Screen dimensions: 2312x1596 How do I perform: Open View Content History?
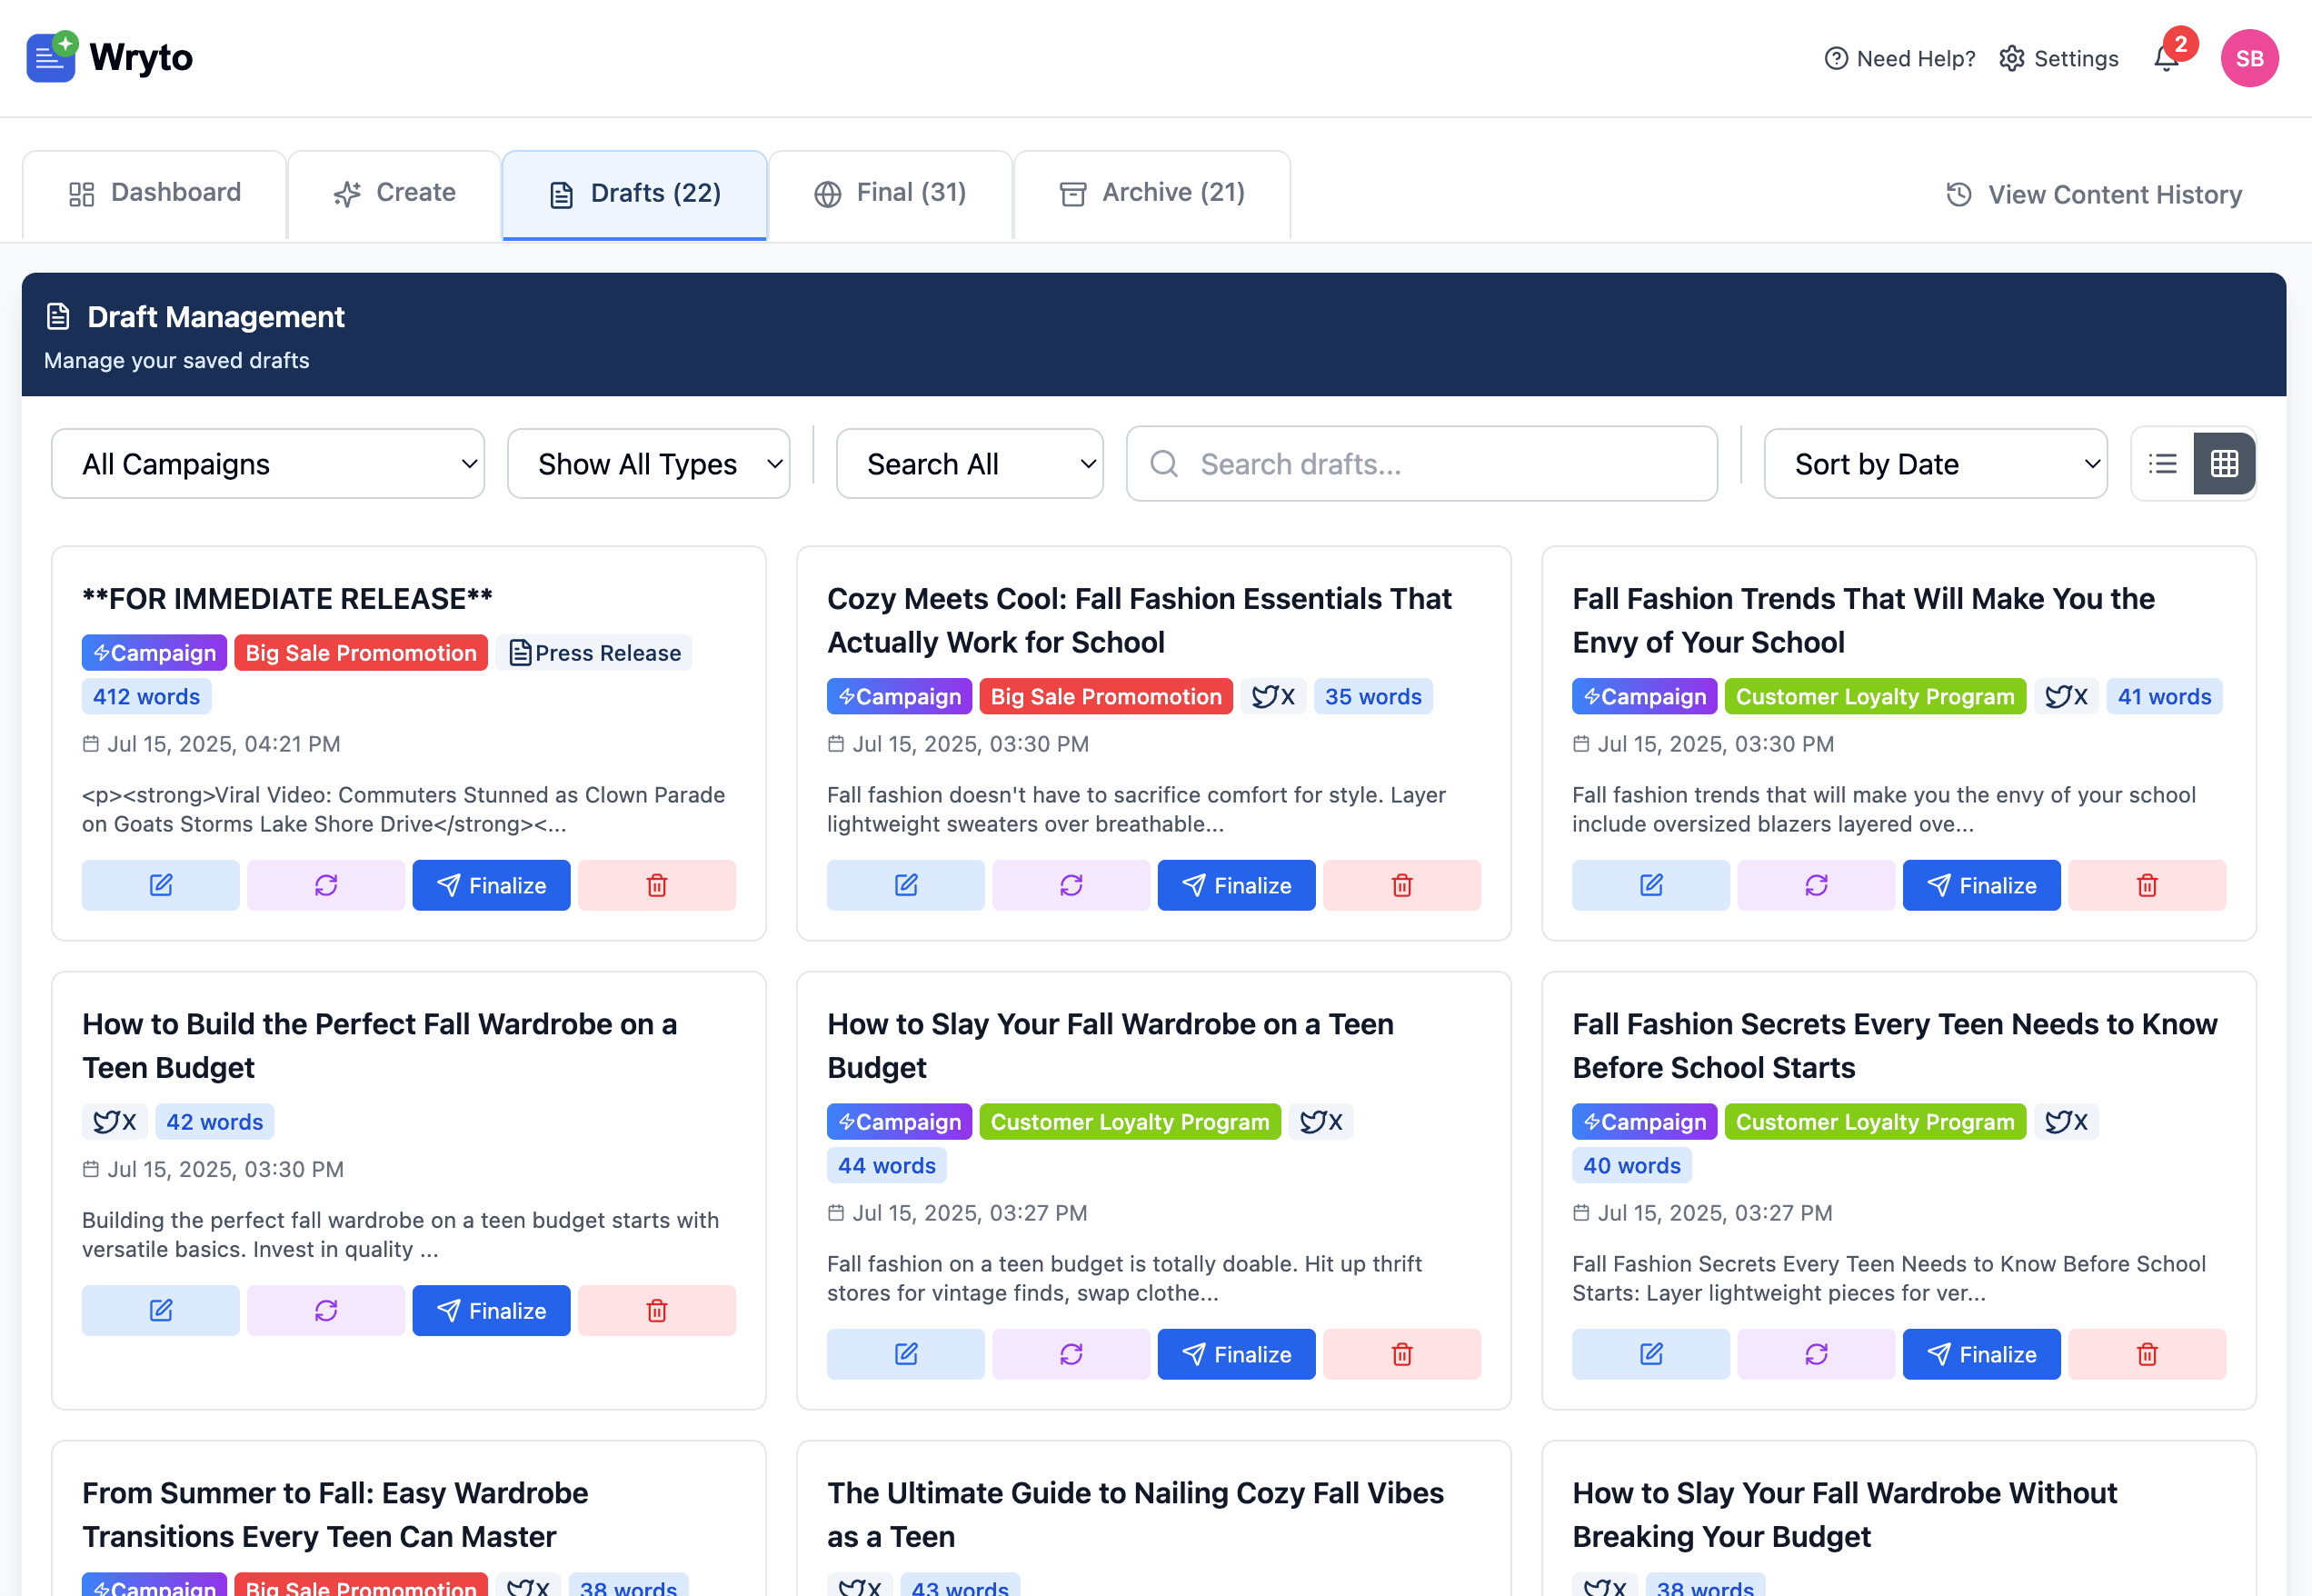[x=2092, y=194]
